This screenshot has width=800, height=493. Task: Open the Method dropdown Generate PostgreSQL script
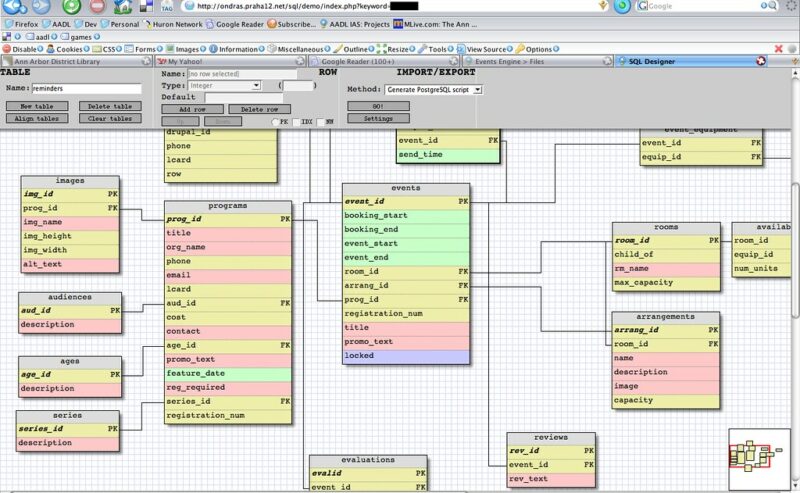tap(433, 89)
